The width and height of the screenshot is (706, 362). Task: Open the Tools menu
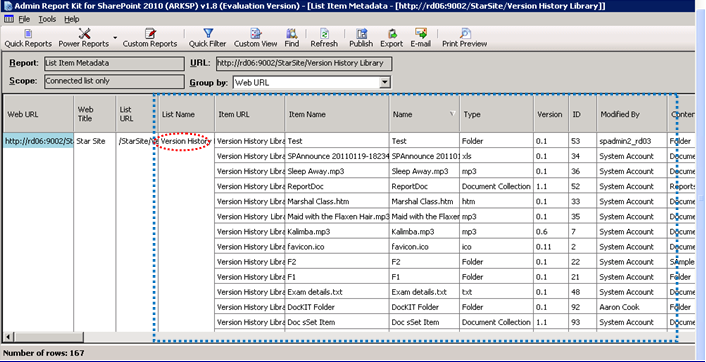click(47, 19)
